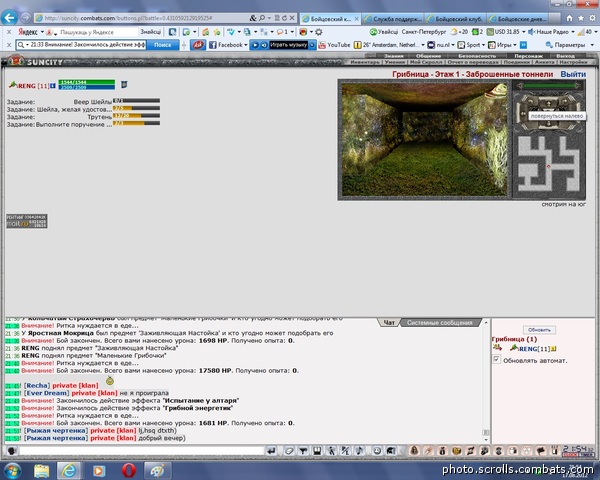
Task: Click the Windows Start button
Action: pyautogui.click(x=13, y=470)
